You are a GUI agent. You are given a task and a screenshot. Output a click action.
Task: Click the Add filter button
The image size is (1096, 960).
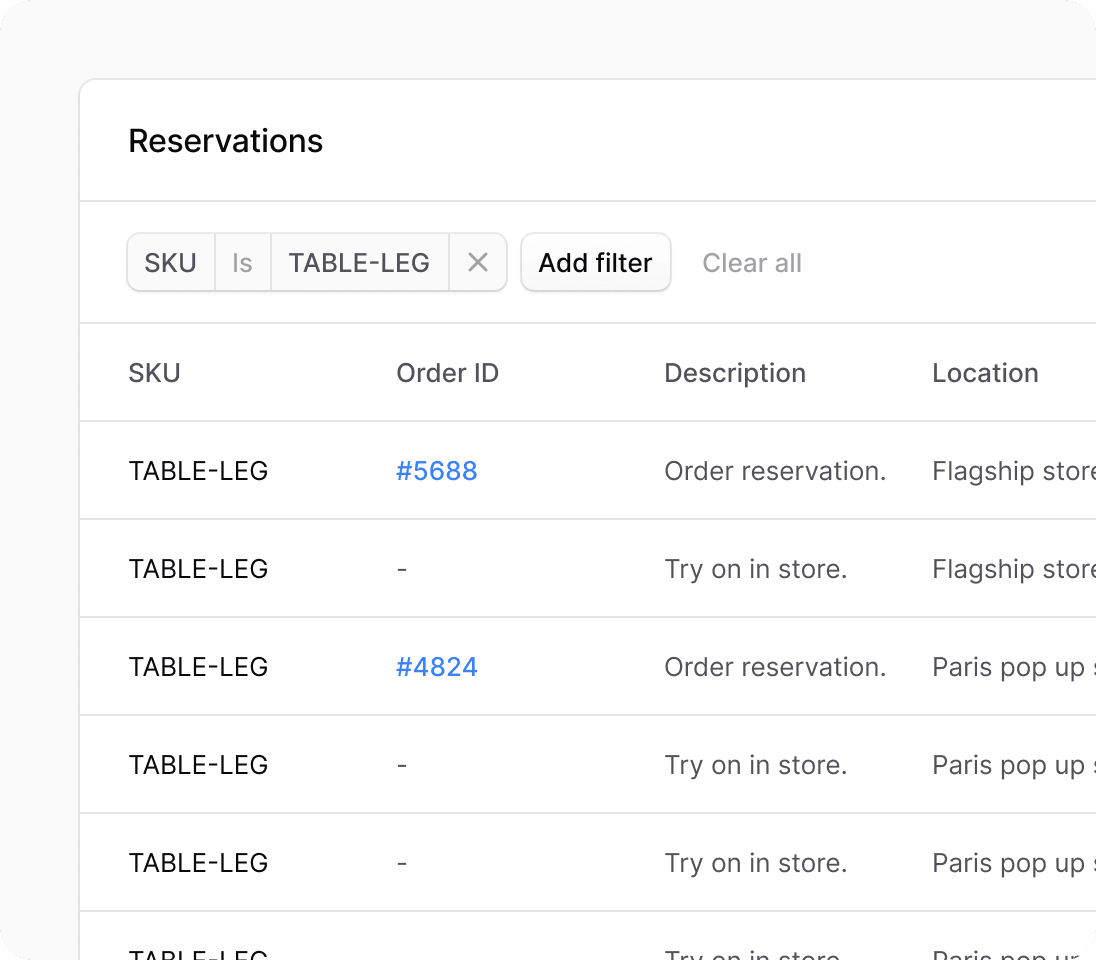point(595,262)
